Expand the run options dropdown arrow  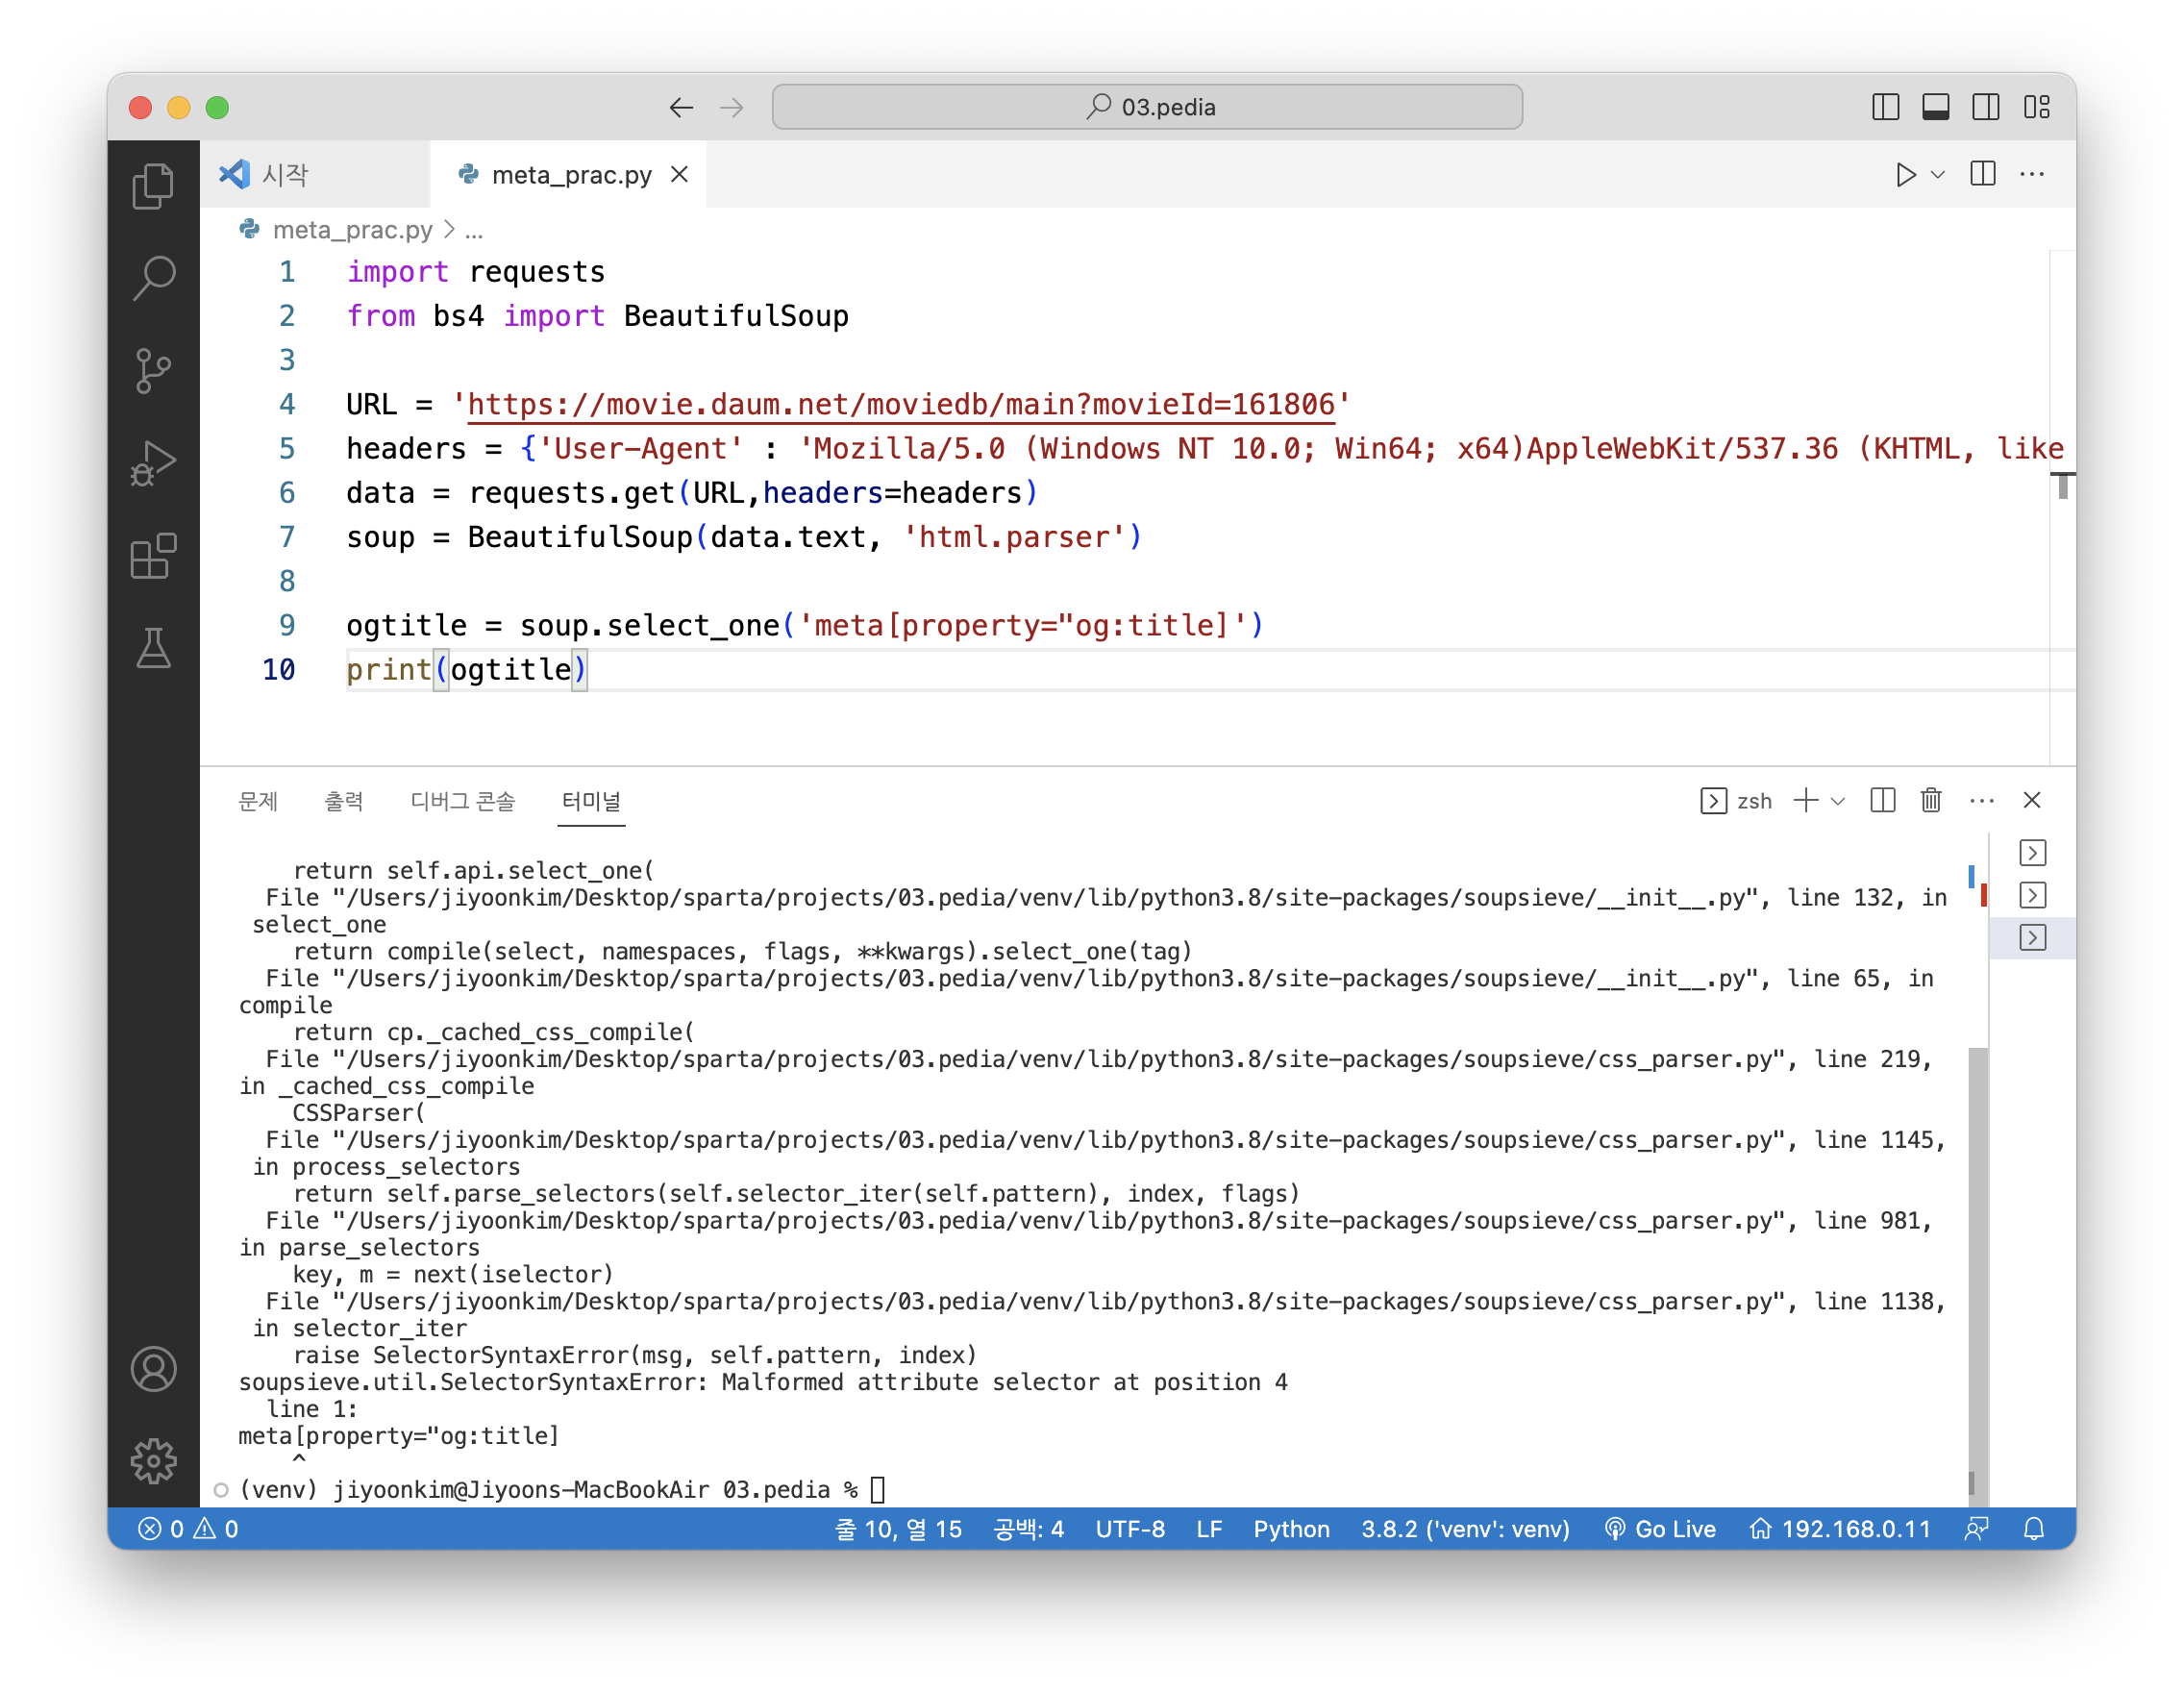1938,175
